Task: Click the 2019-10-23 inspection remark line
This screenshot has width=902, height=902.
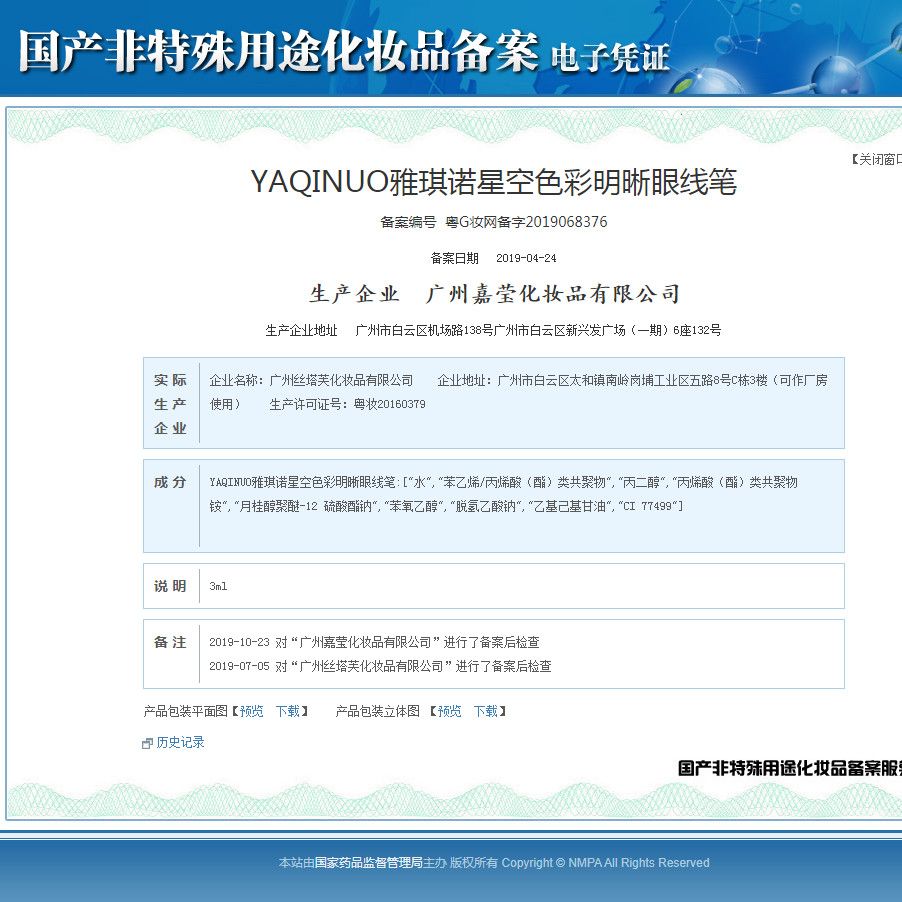Action: 374,642
